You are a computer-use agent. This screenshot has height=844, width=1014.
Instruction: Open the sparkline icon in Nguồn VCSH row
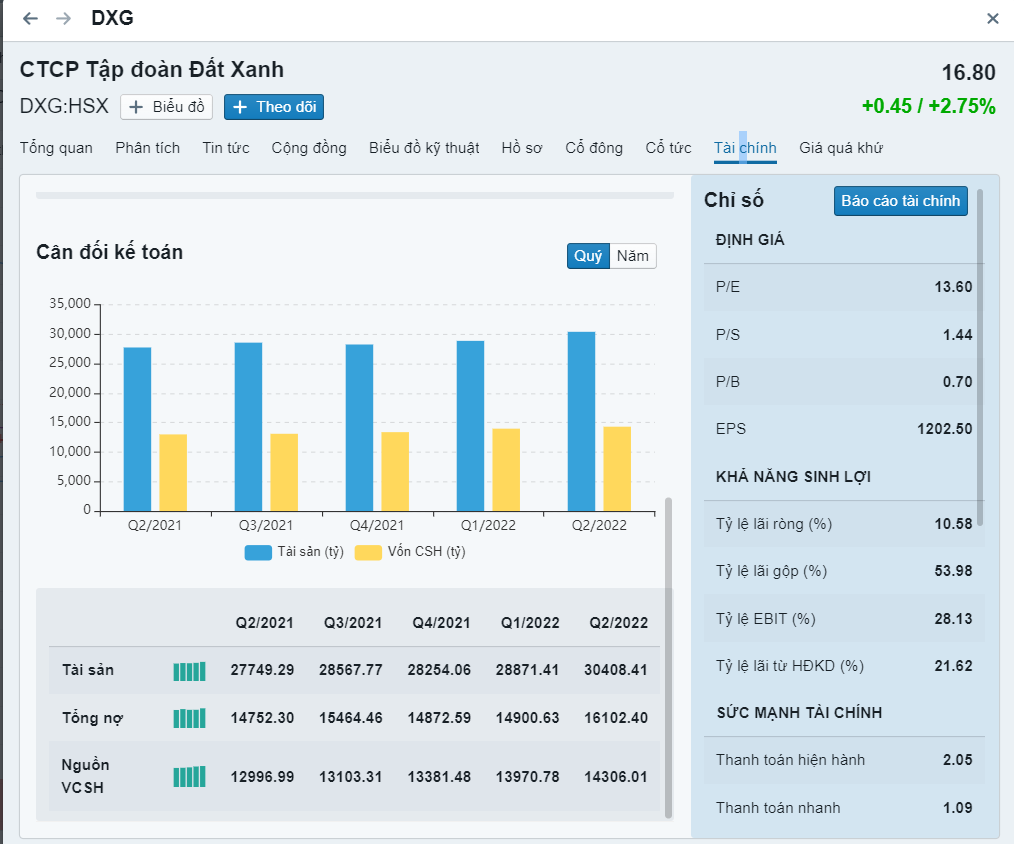click(x=189, y=777)
